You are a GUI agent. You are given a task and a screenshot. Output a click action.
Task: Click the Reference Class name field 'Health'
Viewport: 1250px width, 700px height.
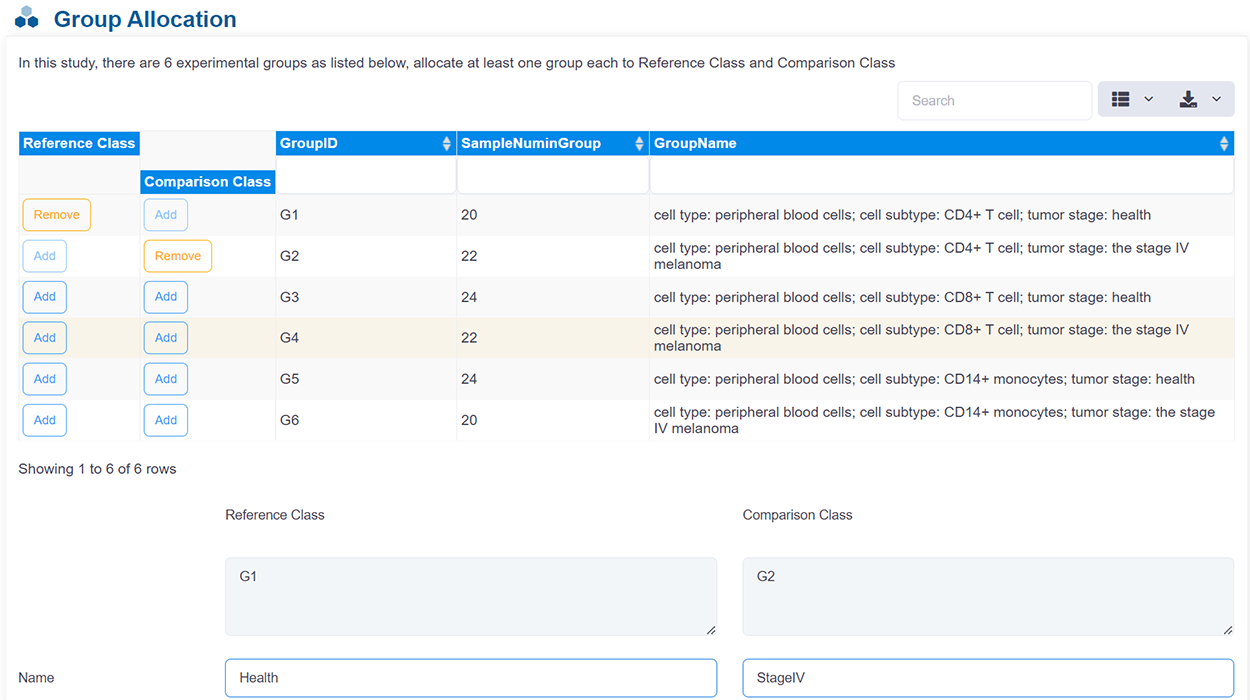coord(470,678)
